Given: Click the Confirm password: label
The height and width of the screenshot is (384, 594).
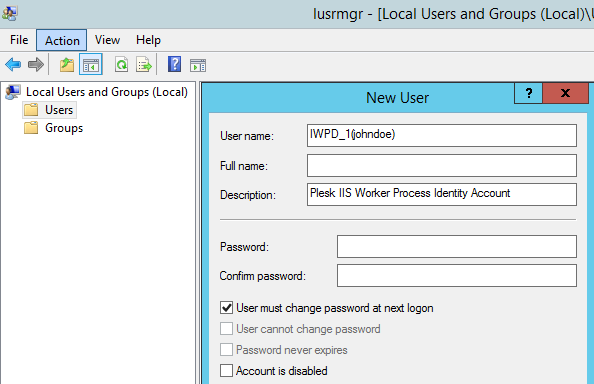Looking at the screenshot, I should click(263, 276).
